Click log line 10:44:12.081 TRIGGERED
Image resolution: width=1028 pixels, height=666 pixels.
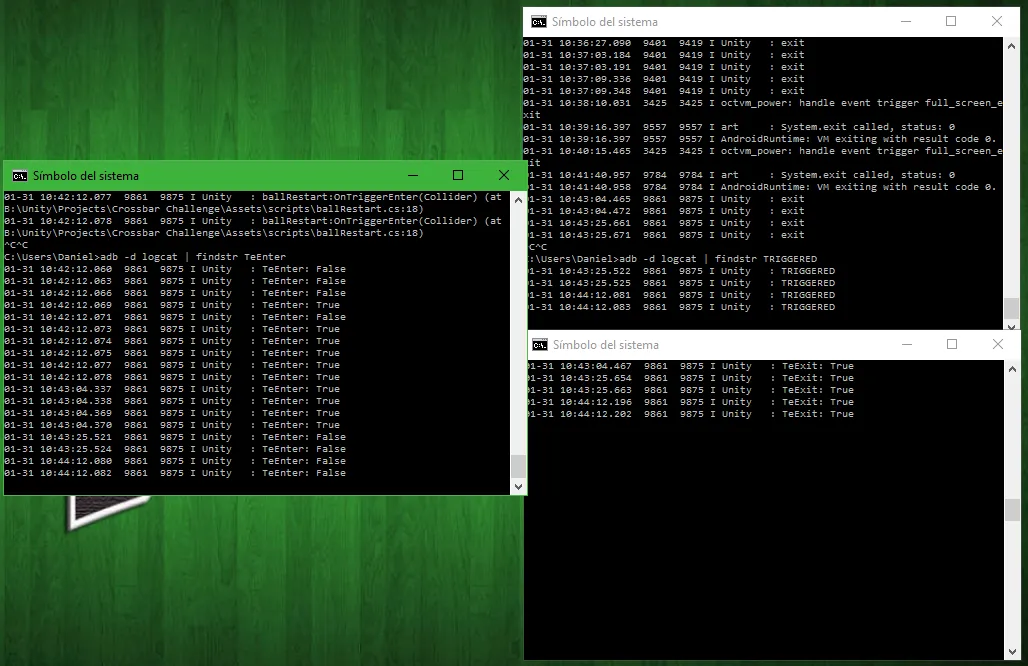click(682, 295)
